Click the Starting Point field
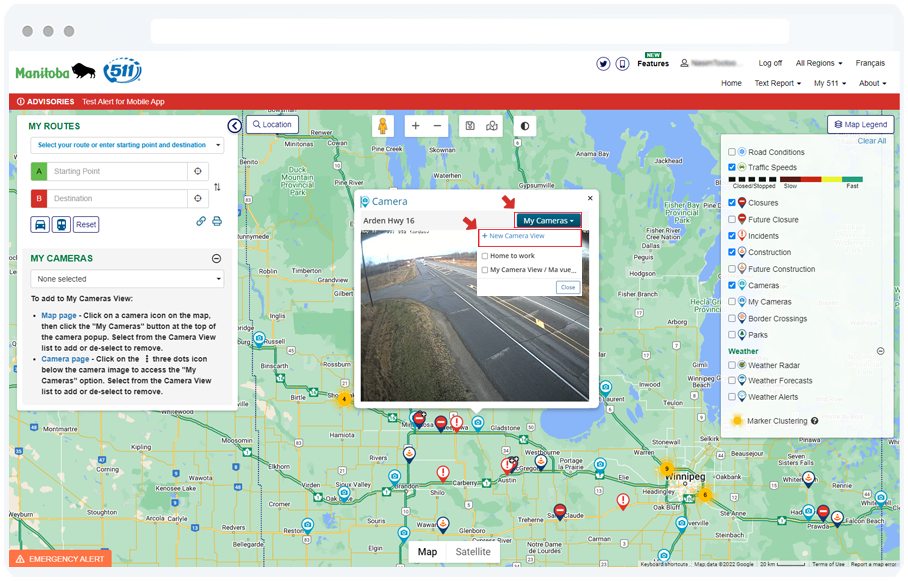908x581 pixels. [x=117, y=171]
